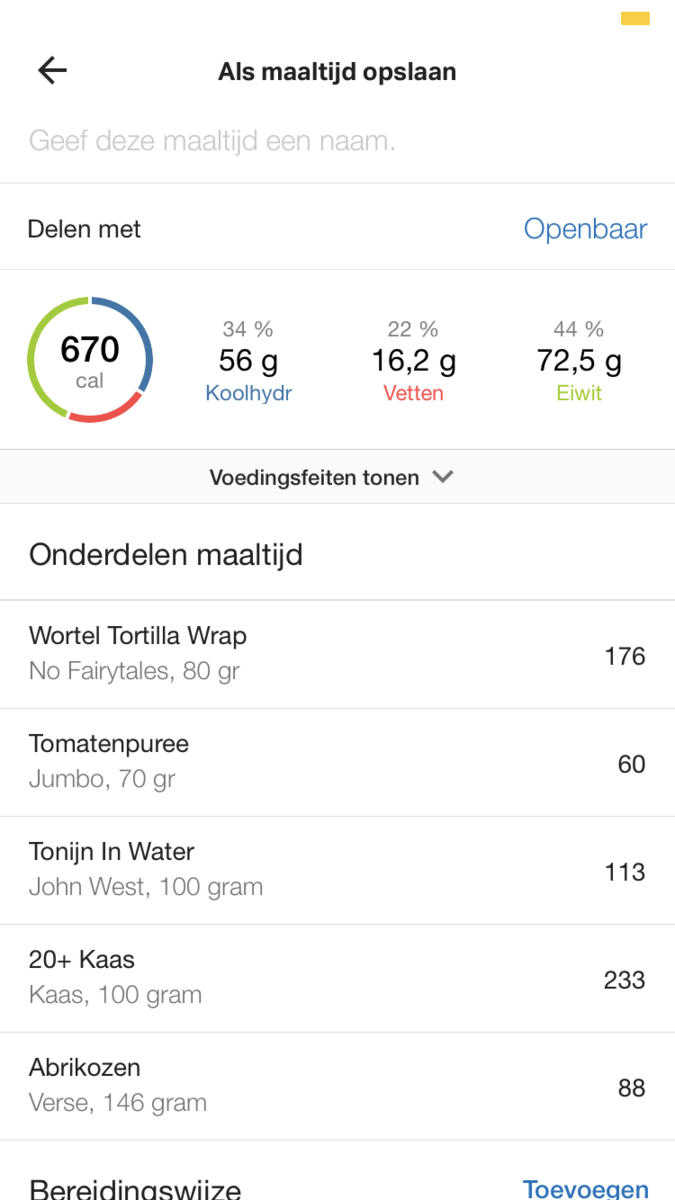The image size is (675, 1200).
Task: Tap the back arrow icon
Action: coord(52,70)
